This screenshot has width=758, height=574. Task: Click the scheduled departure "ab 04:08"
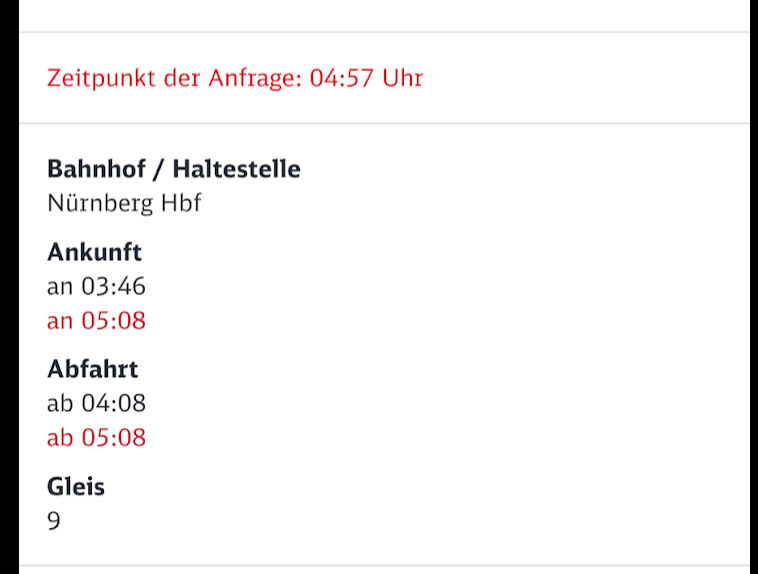tap(96, 403)
